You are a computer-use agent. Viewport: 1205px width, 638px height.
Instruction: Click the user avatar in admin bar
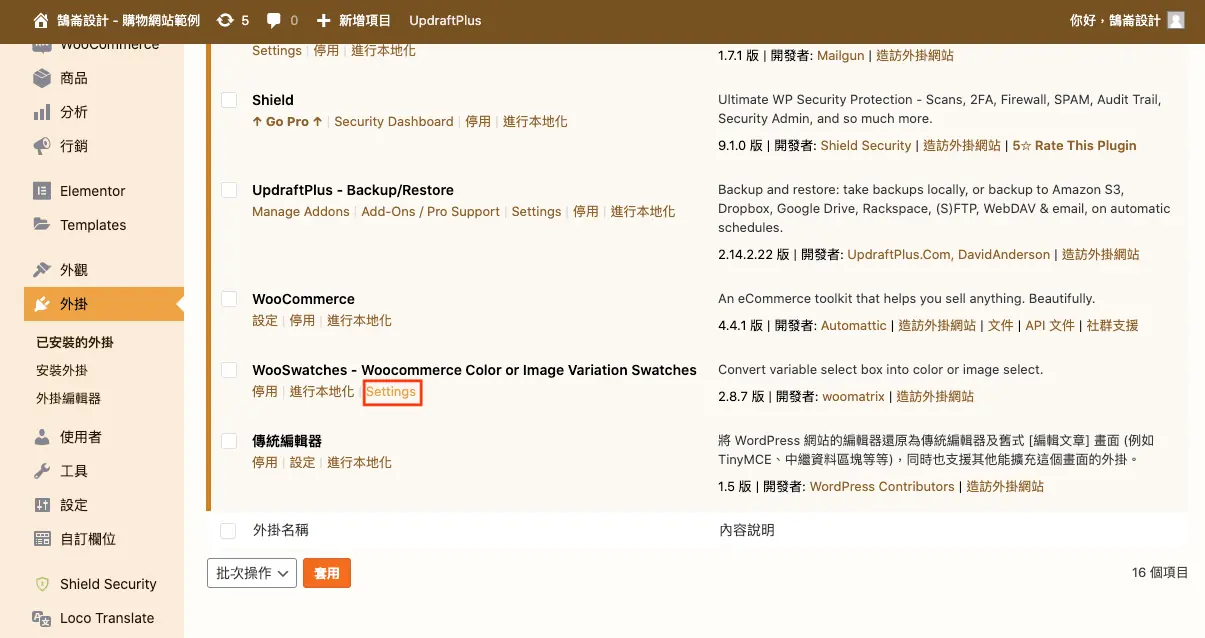(x=1176, y=20)
